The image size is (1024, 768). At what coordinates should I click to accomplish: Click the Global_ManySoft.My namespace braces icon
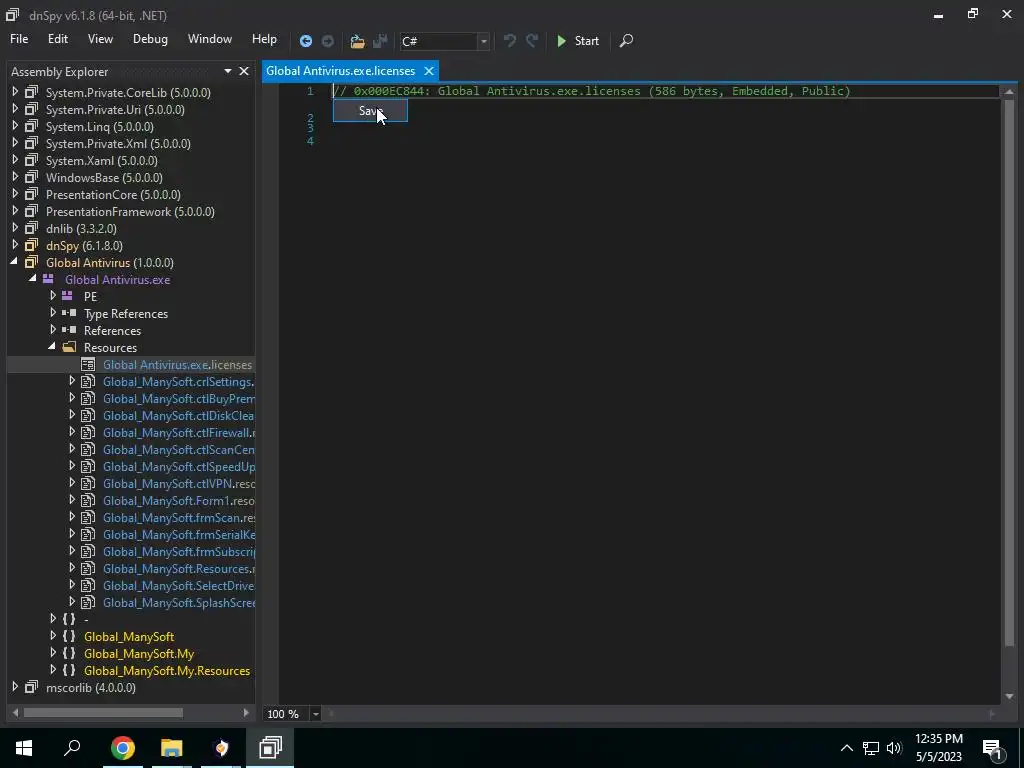coord(69,653)
